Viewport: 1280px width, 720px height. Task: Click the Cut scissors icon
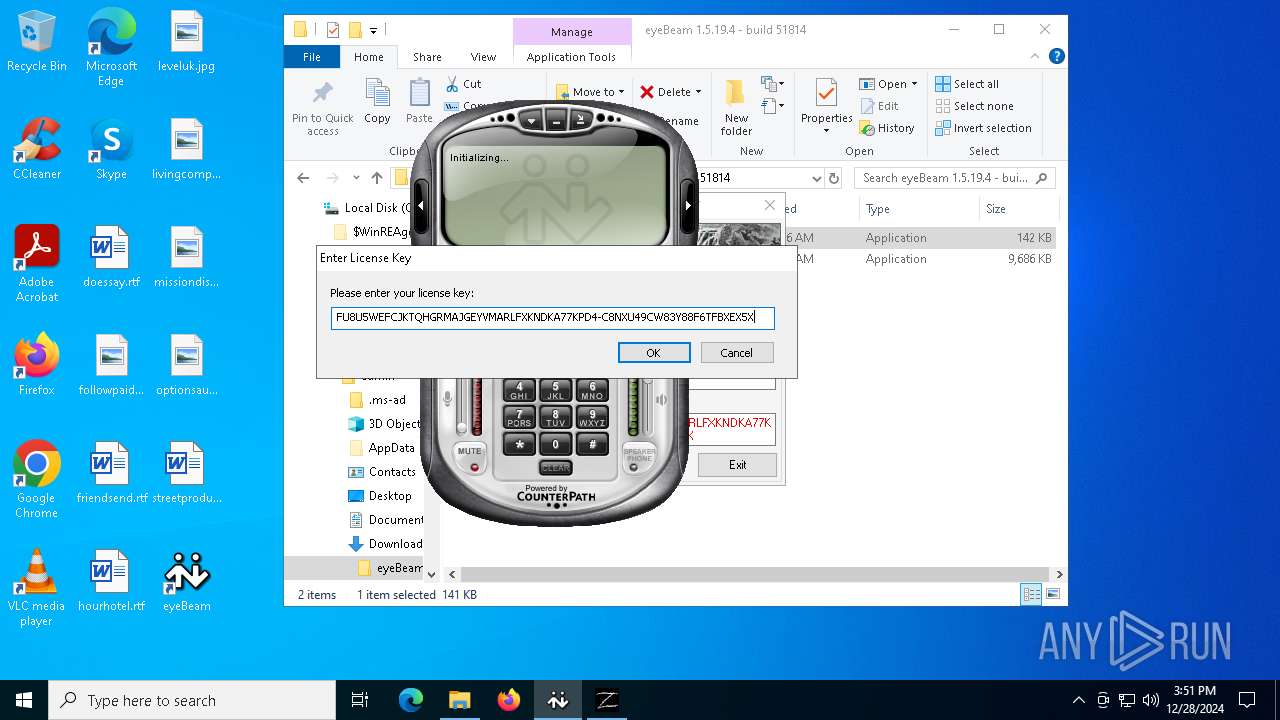(453, 84)
